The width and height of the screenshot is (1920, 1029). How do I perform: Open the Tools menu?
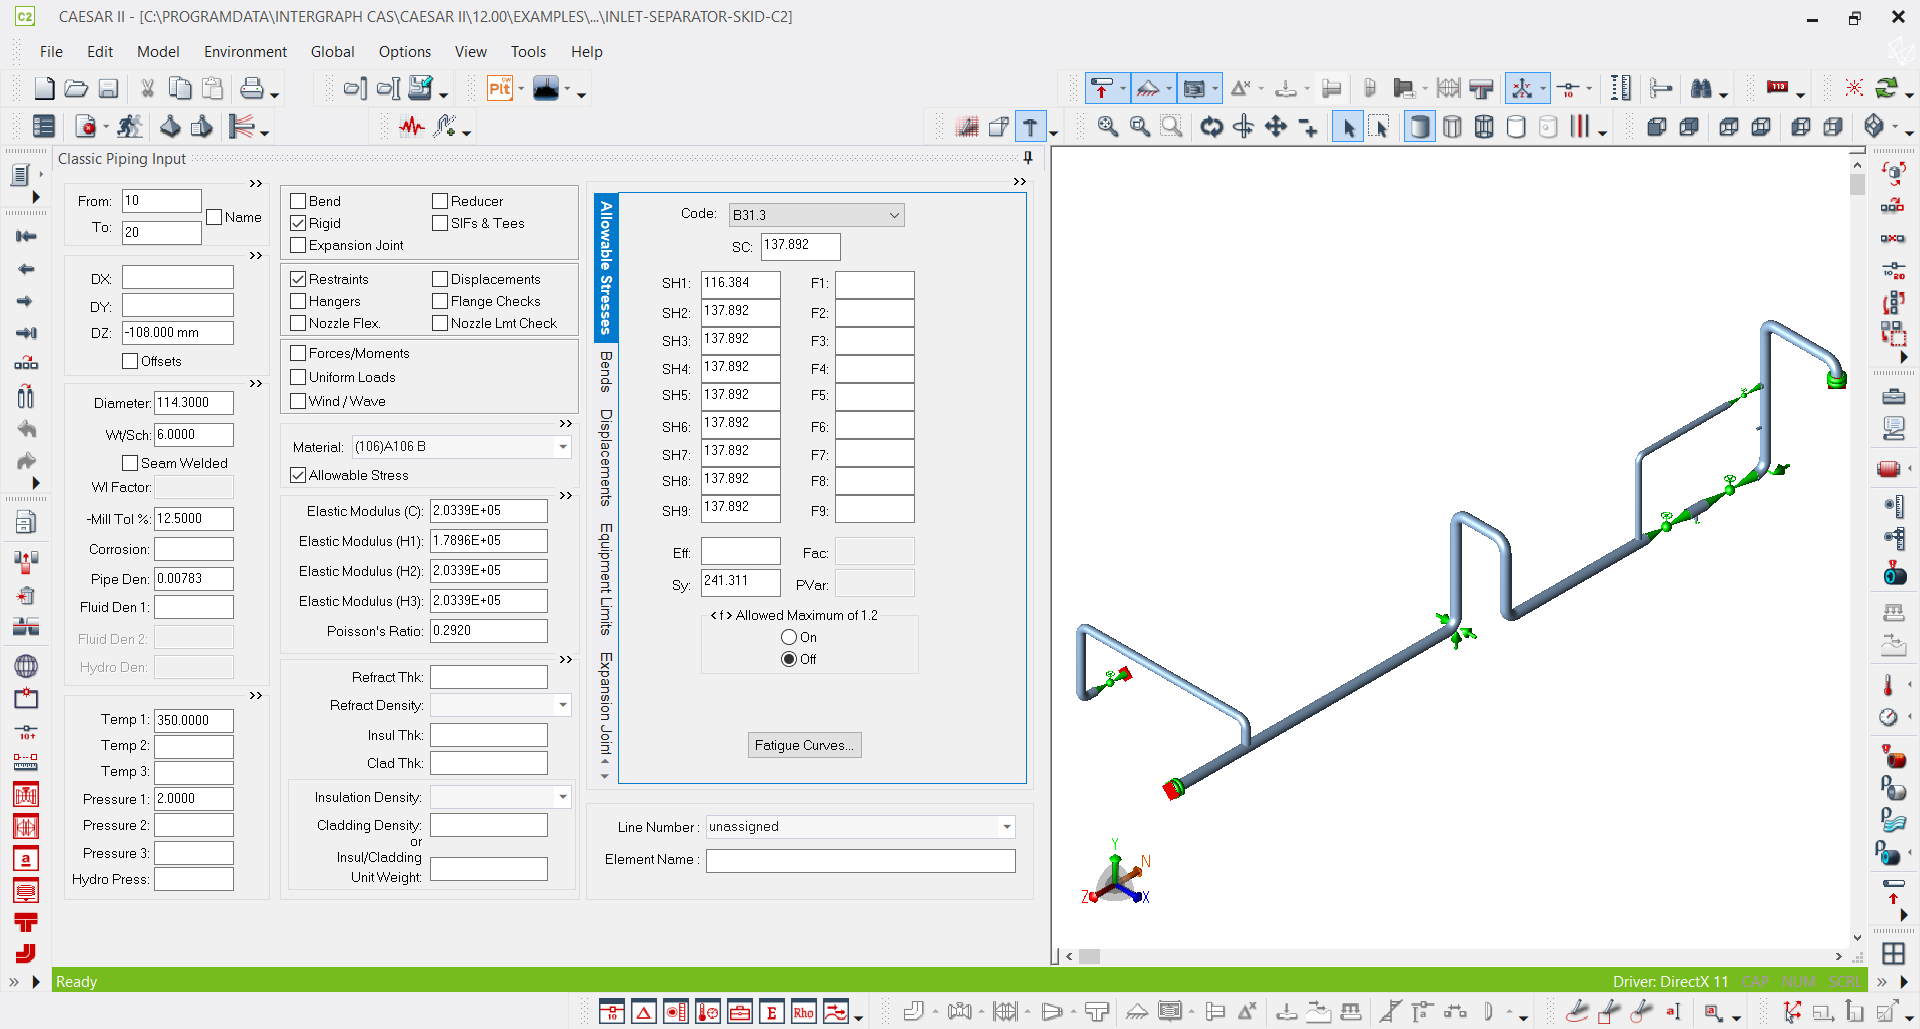[528, 52]
